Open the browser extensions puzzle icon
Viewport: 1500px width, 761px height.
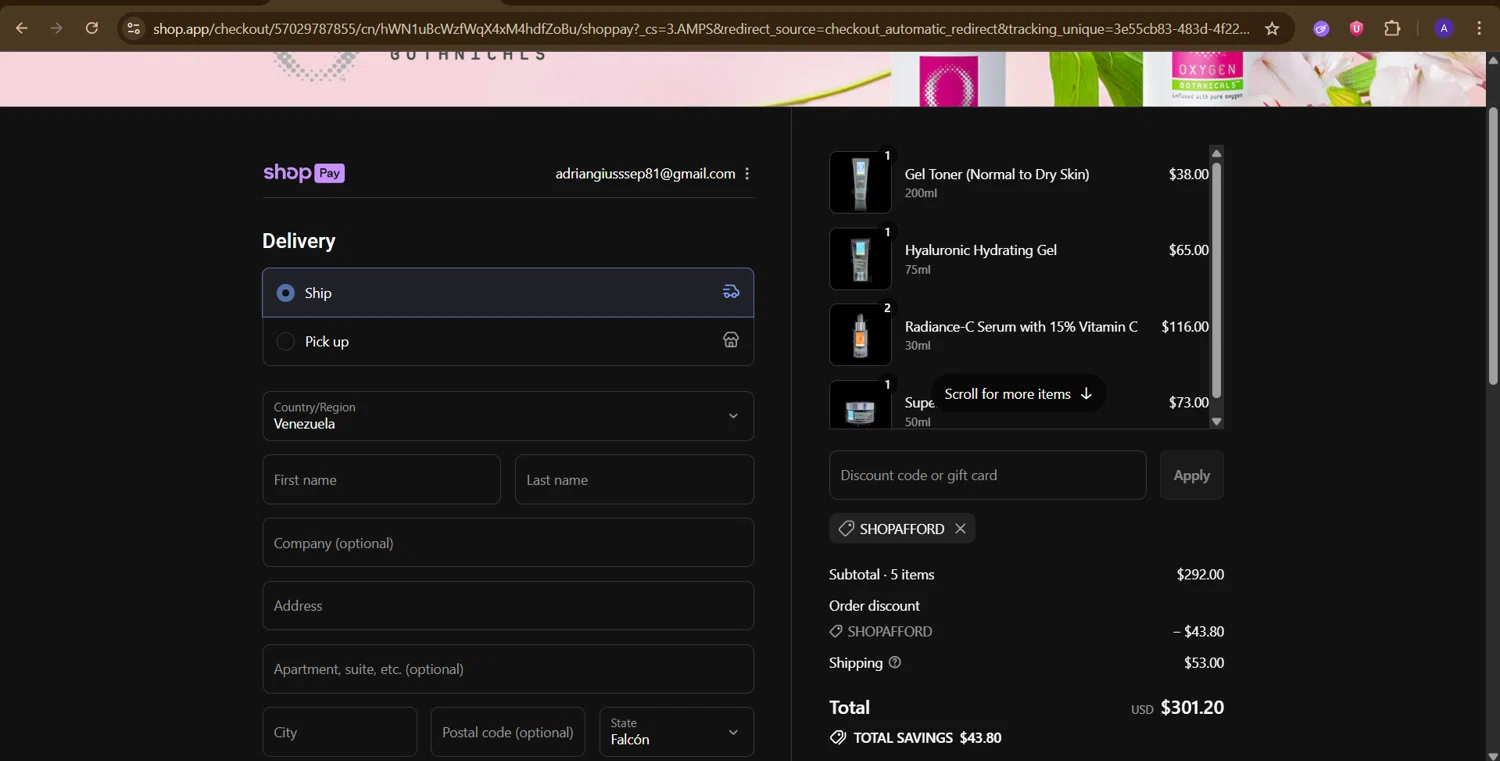[x=1392, y=29]
